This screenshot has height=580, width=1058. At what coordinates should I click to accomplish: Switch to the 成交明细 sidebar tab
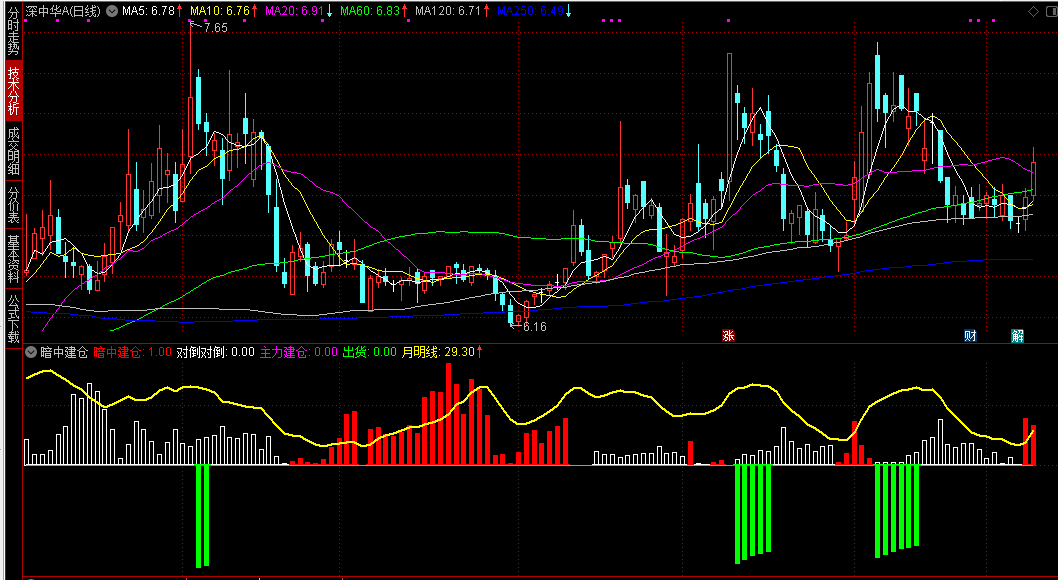click(x=13, y=150)
